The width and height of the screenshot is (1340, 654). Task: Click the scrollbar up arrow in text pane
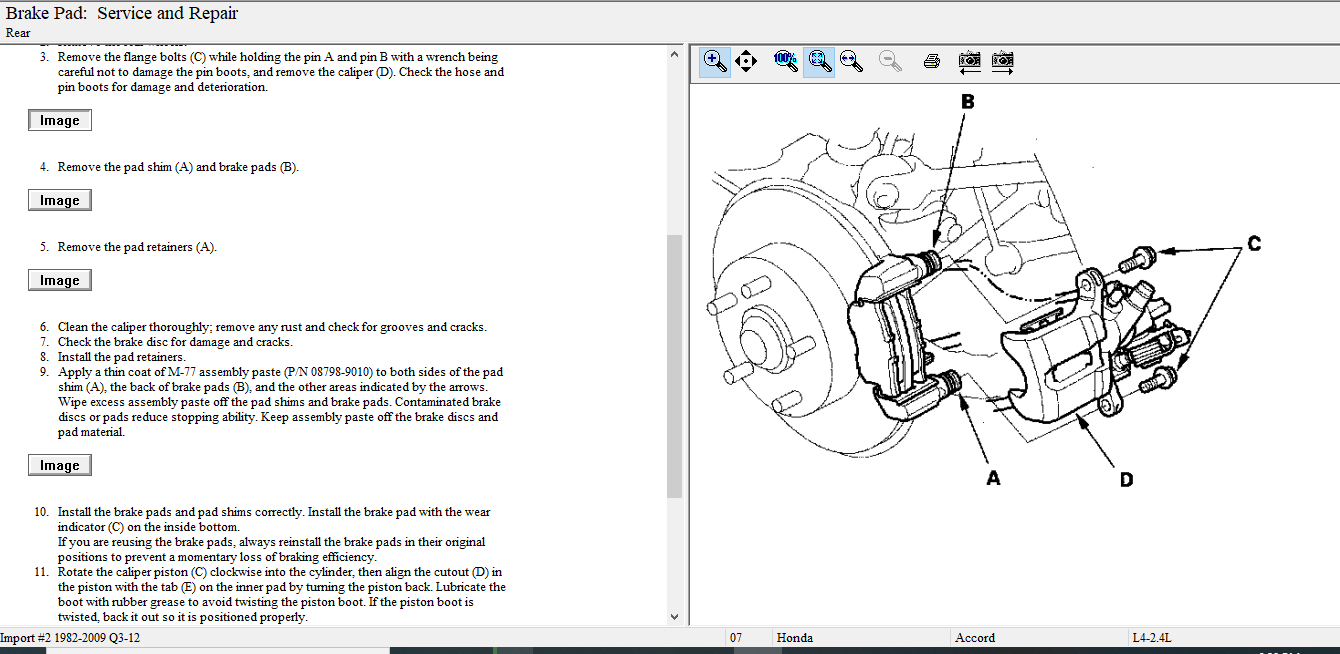tap(674, 54)
